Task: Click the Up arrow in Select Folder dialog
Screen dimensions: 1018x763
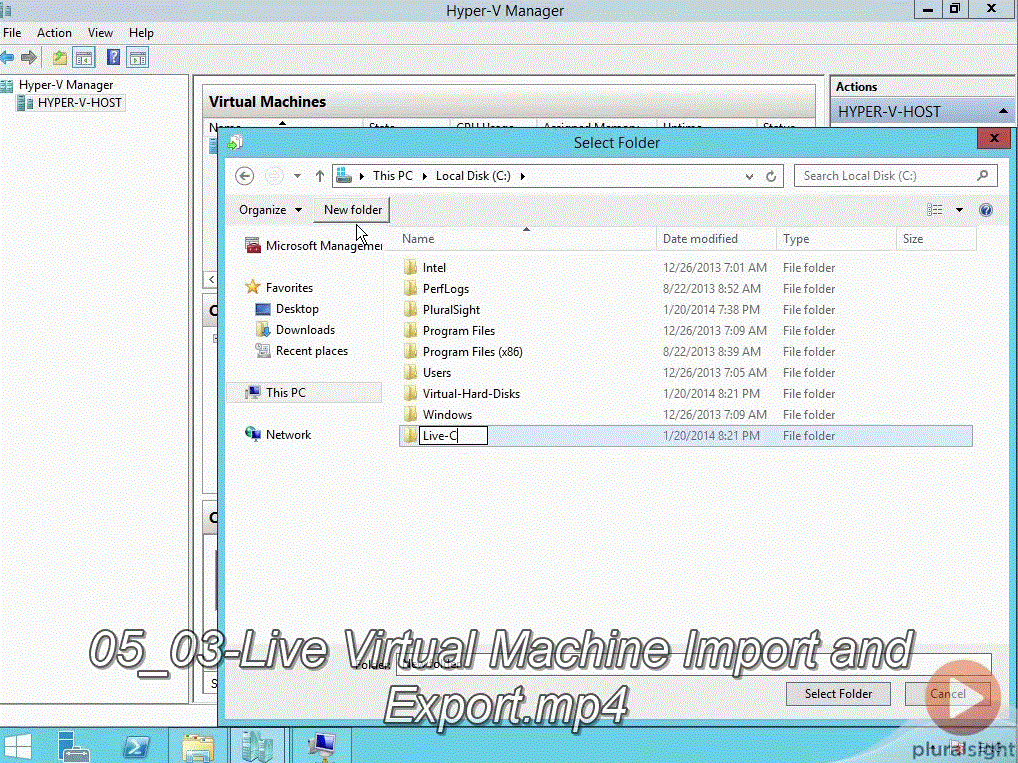Action: pos(319,176)
